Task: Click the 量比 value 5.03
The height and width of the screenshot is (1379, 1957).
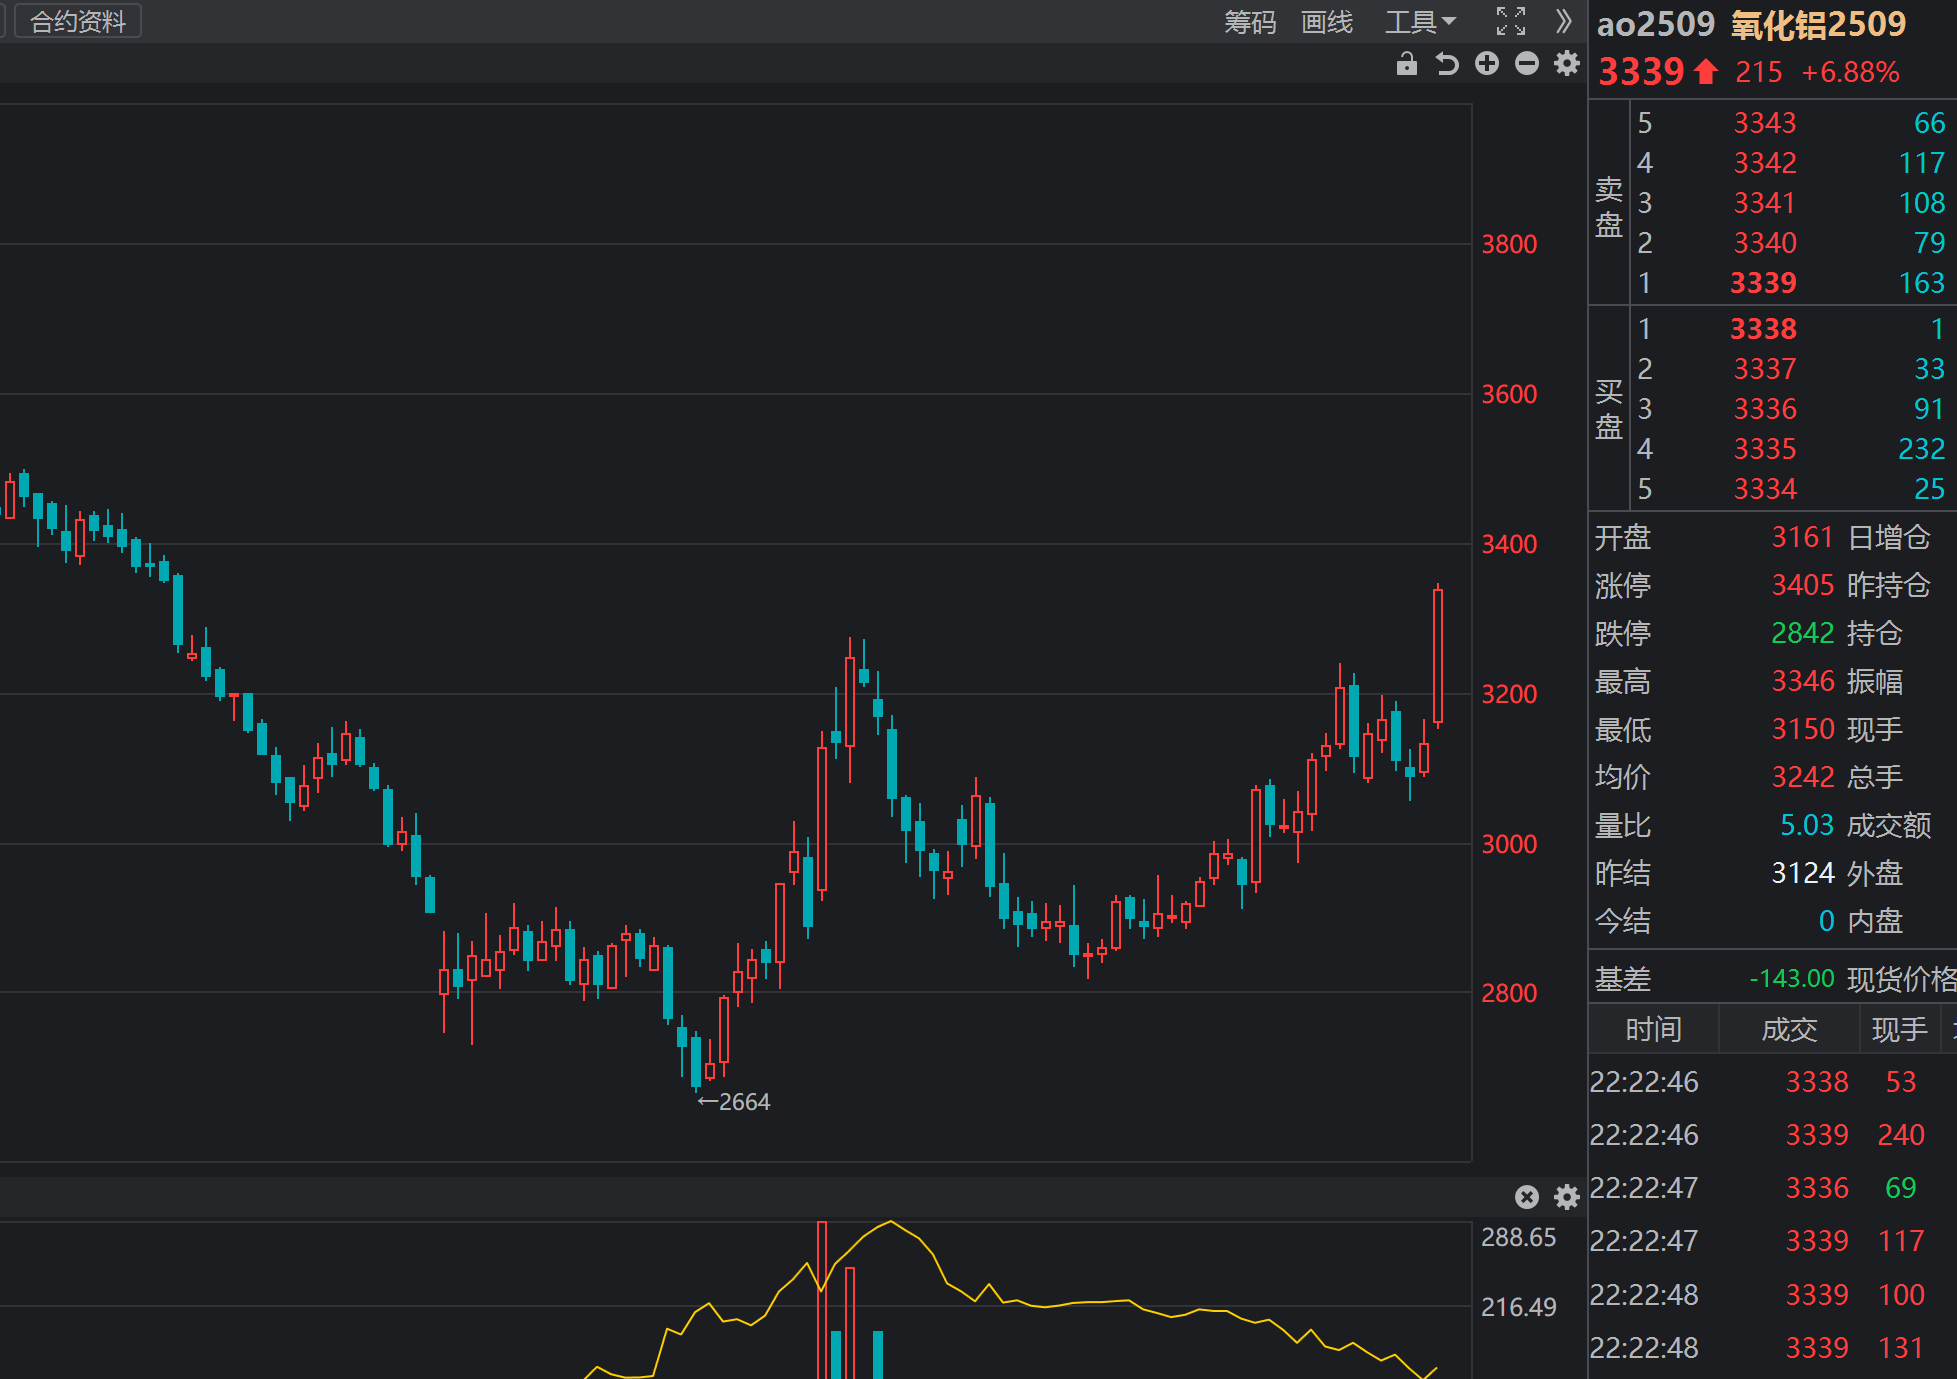Action: coord(1806,825)
